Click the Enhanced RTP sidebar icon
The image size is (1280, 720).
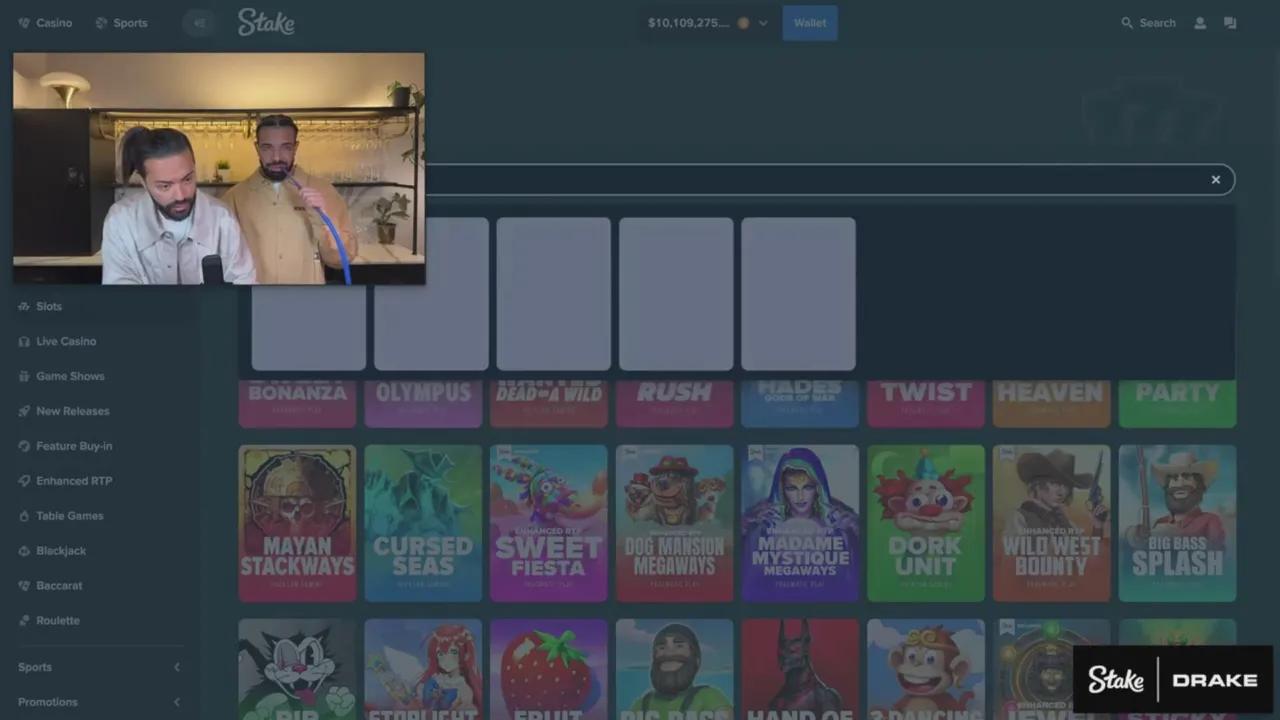click(x=24, y=481)
